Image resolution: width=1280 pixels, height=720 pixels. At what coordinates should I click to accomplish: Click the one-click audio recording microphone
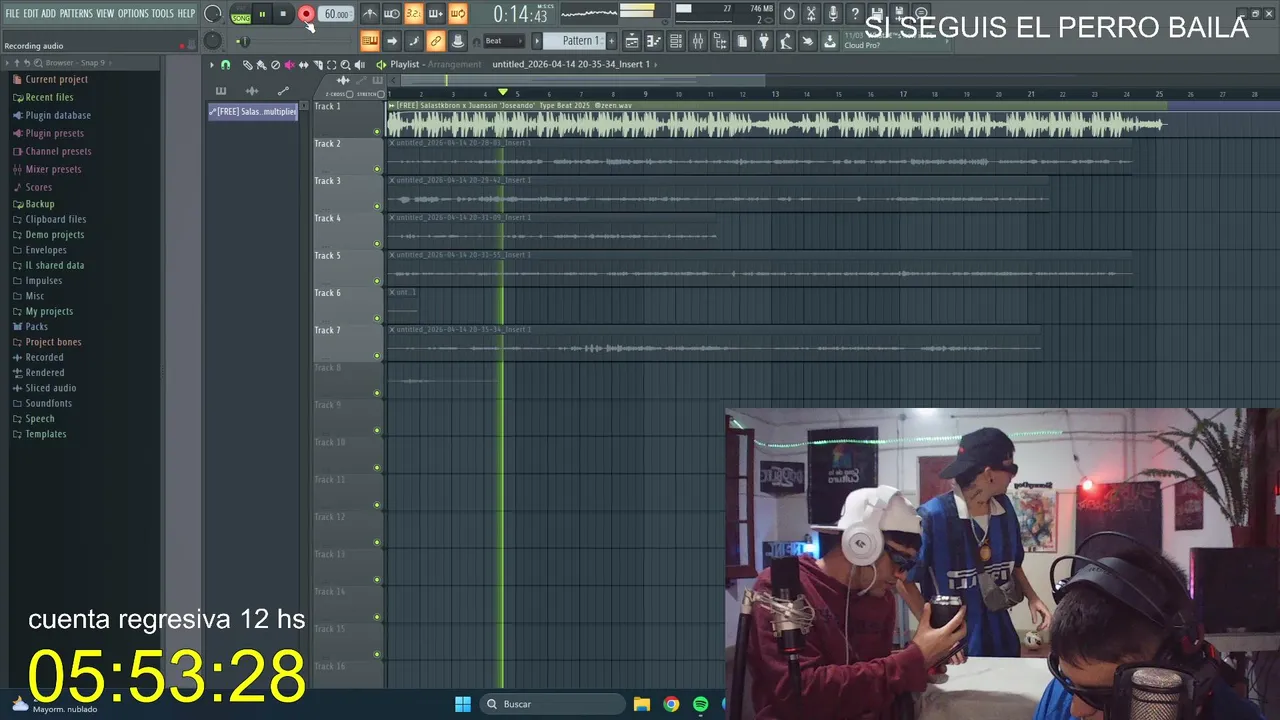[x=833, y=14]
